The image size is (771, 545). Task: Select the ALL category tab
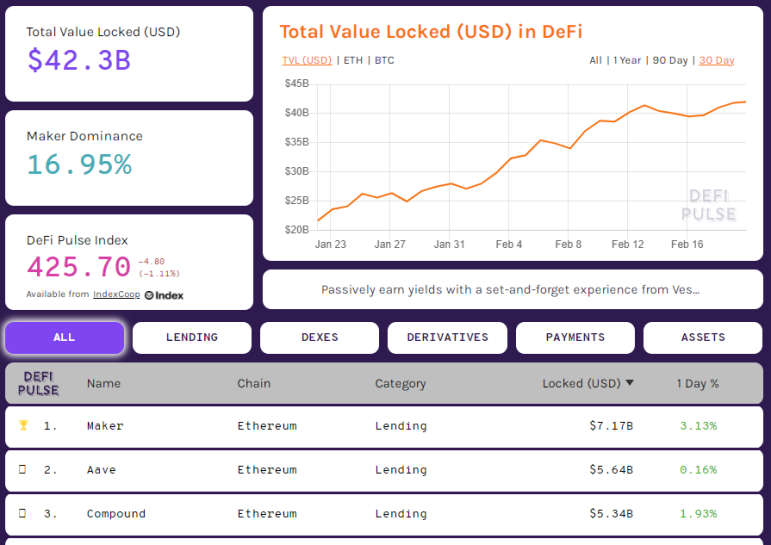click(64, 337)
